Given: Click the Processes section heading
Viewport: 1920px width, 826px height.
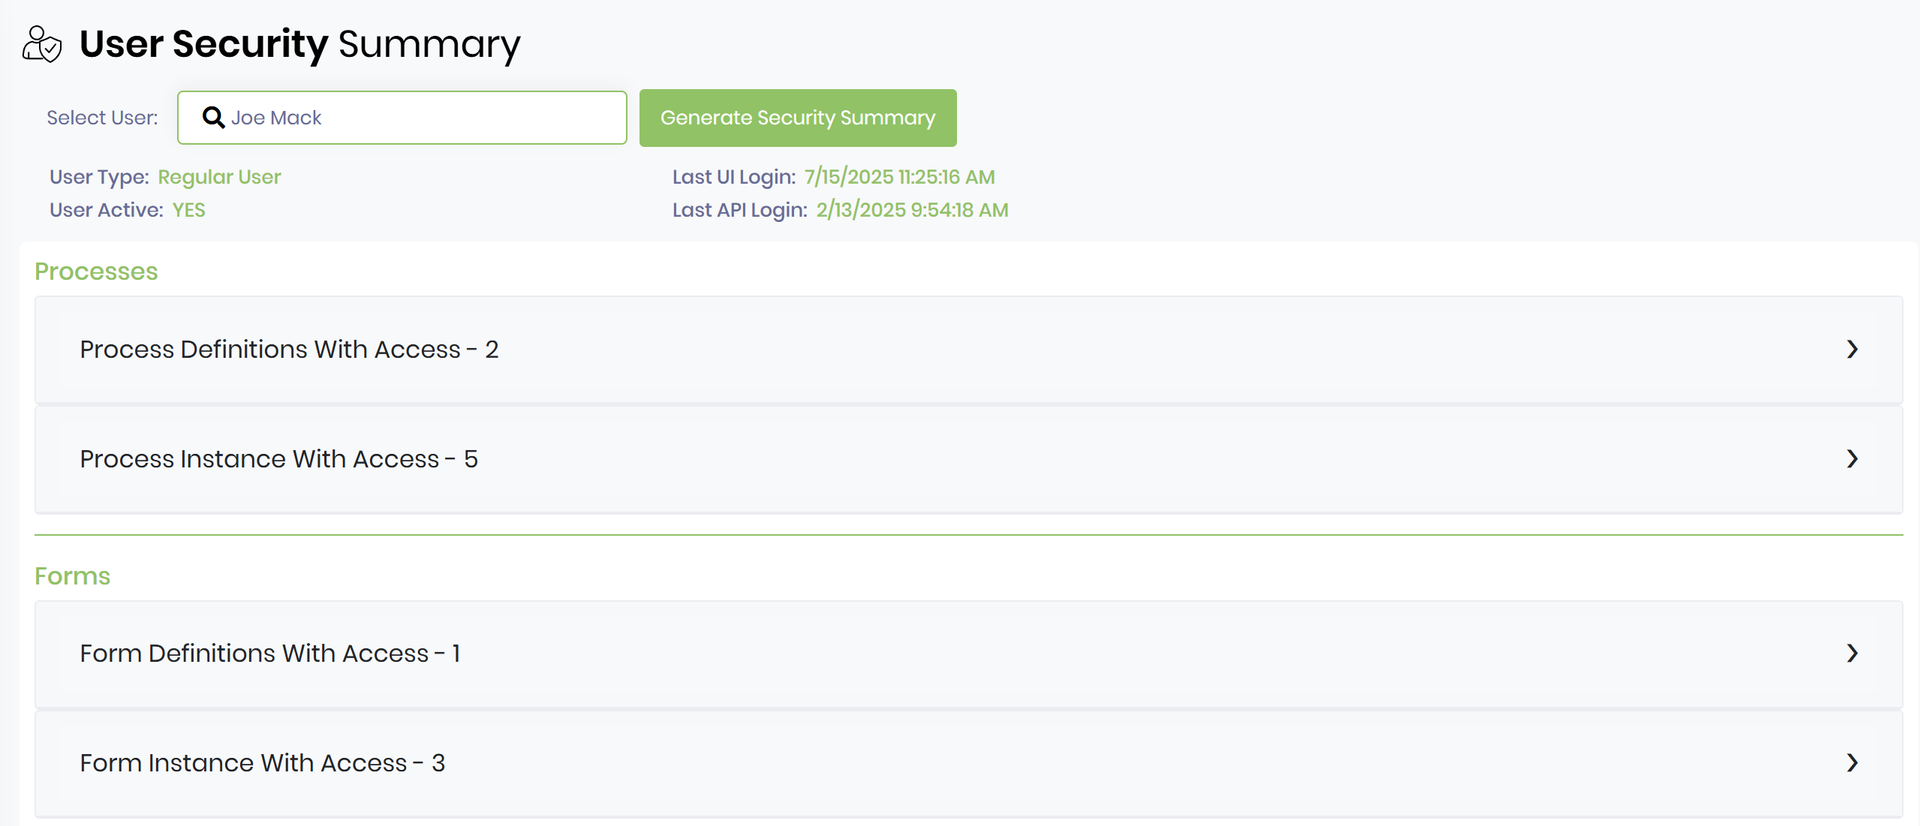Looking at the screenshot, I should (96, 271).
